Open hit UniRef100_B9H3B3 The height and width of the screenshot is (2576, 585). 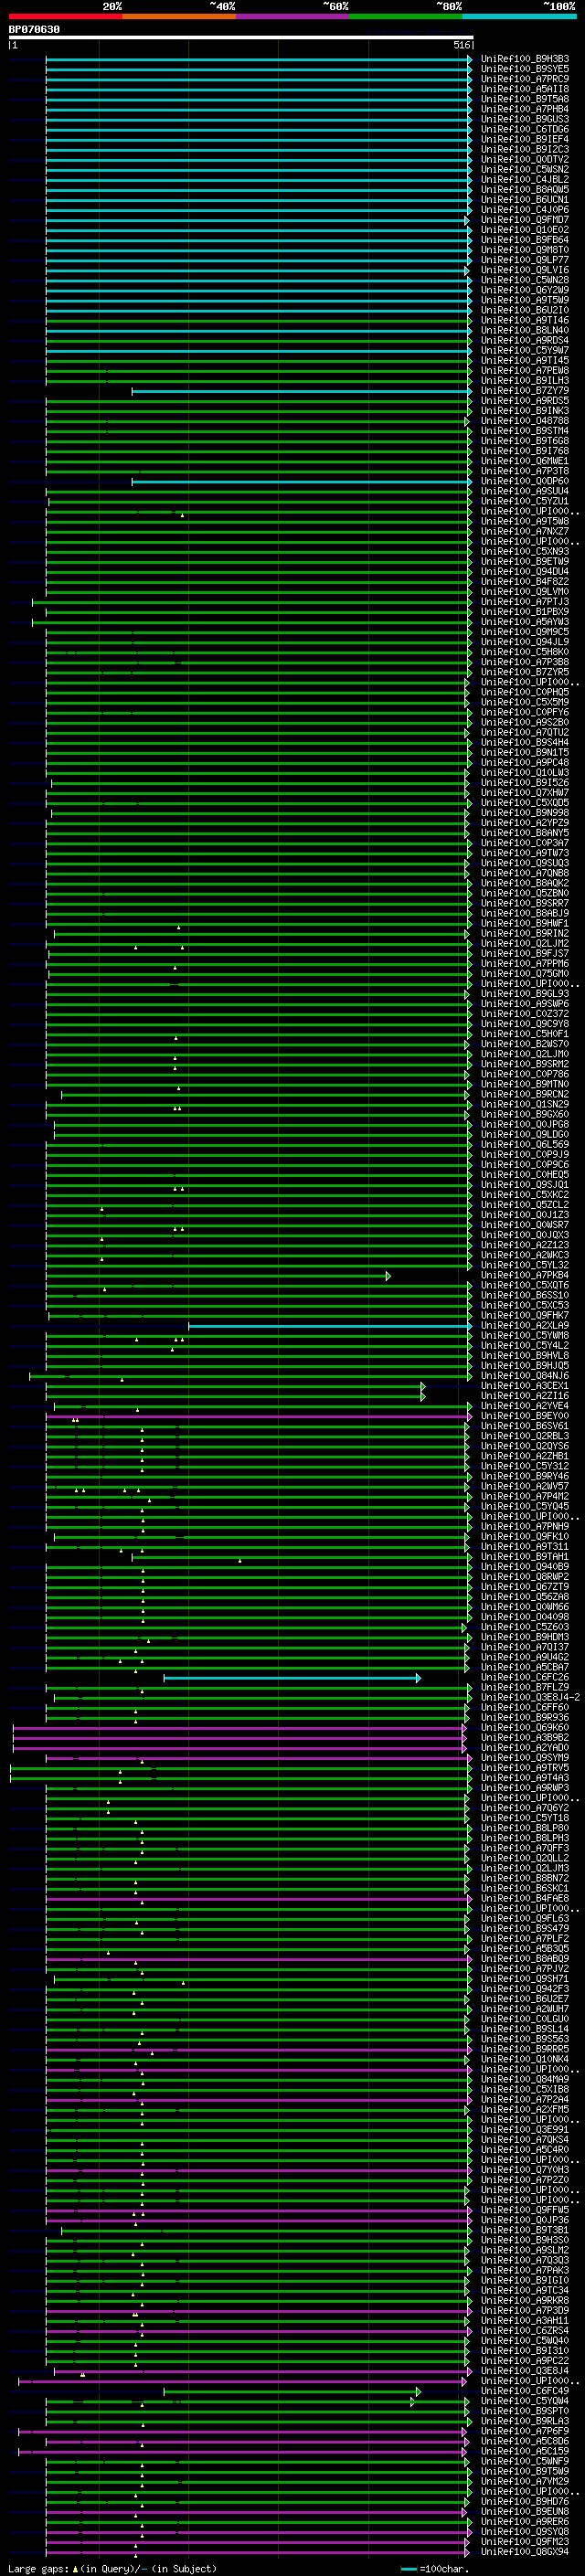click(524, 59)
